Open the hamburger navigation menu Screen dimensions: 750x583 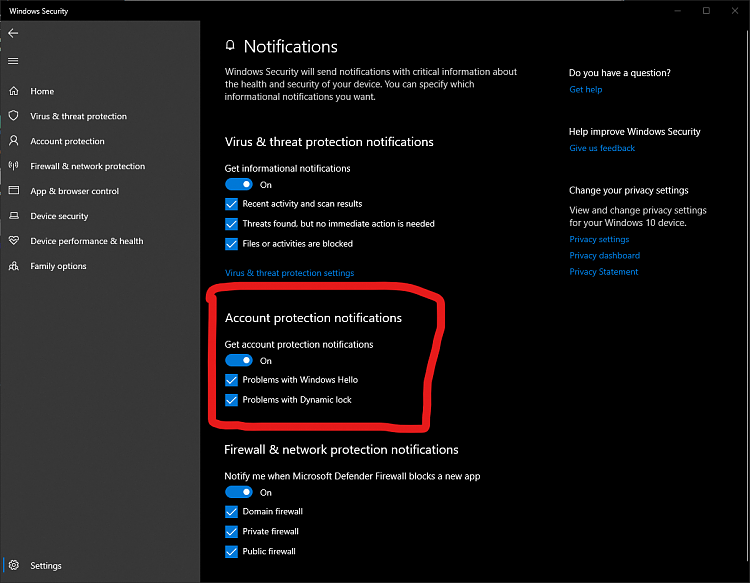(x=13, y=61)
